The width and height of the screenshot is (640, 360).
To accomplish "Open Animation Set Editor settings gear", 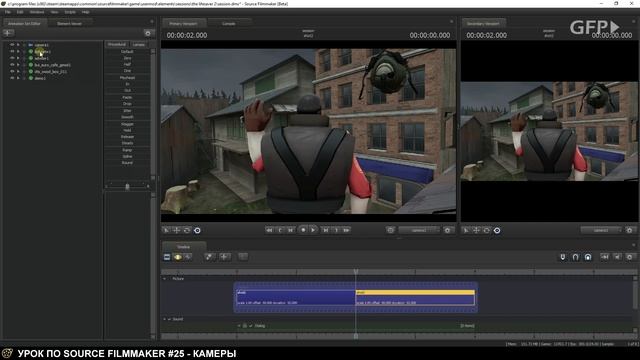I will 148,33.
